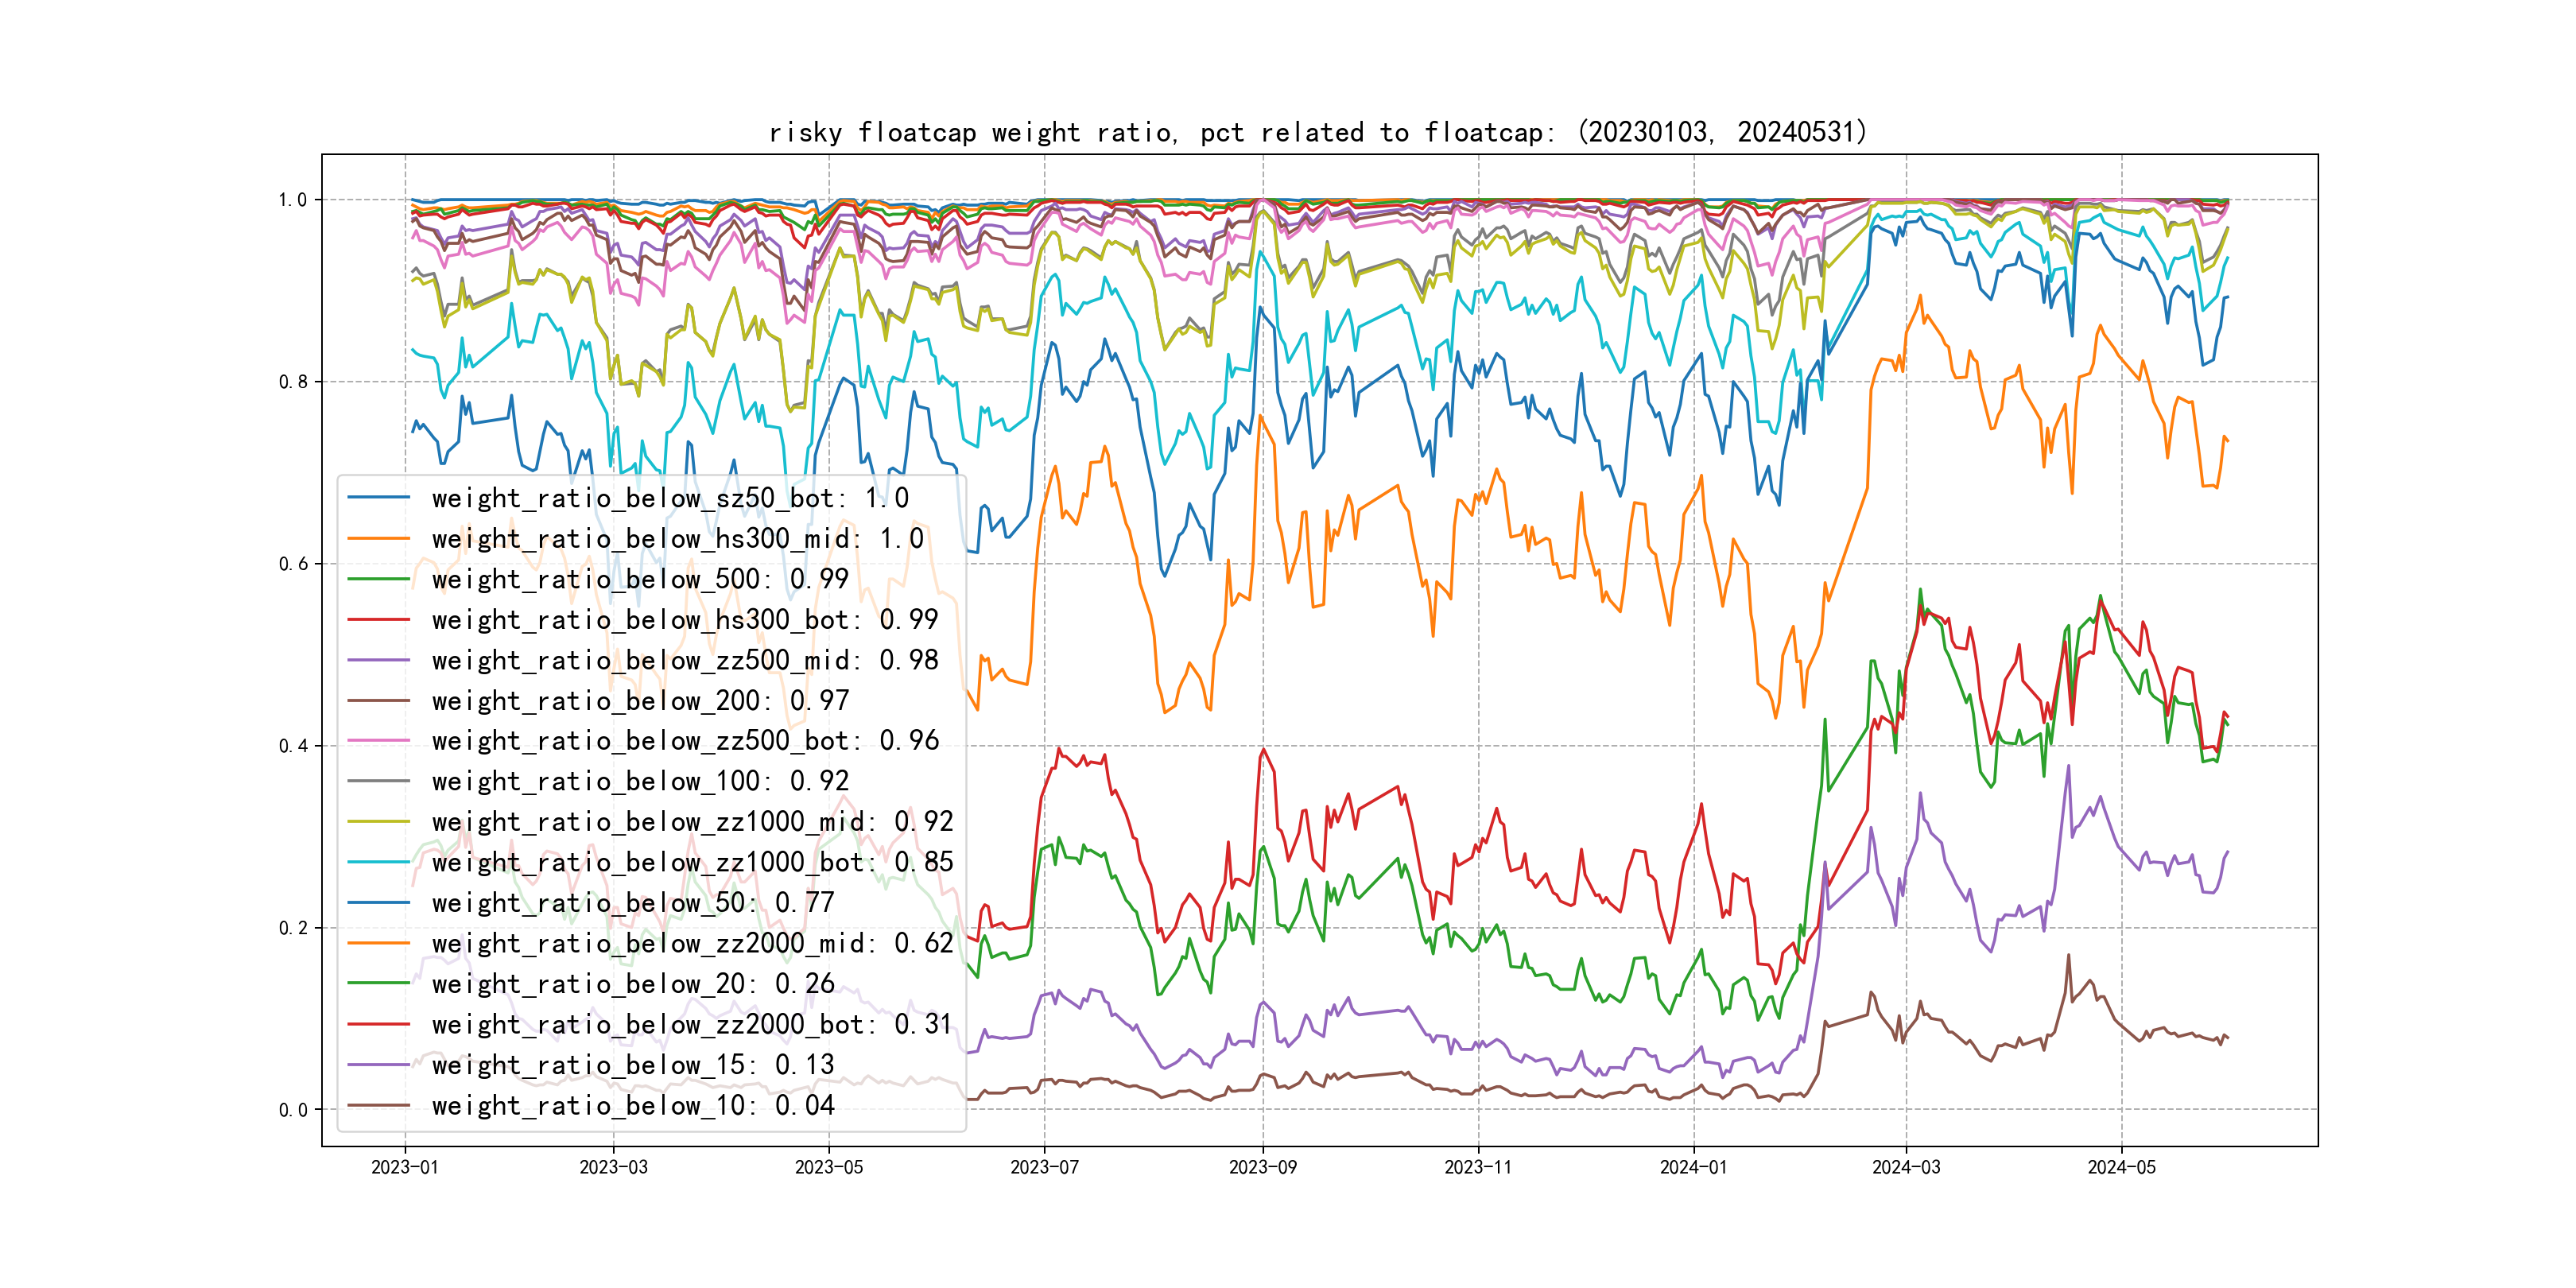Click the purple line swatch for weight_ratio_below_15
2576x1288 pixels.
(379, 1065)
